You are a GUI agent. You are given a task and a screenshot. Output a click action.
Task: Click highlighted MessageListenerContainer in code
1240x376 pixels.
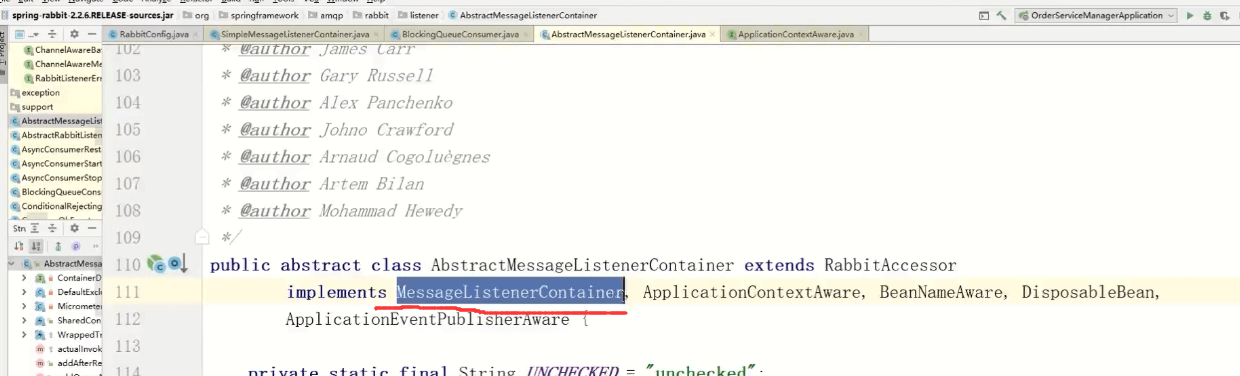click(510, 292)
